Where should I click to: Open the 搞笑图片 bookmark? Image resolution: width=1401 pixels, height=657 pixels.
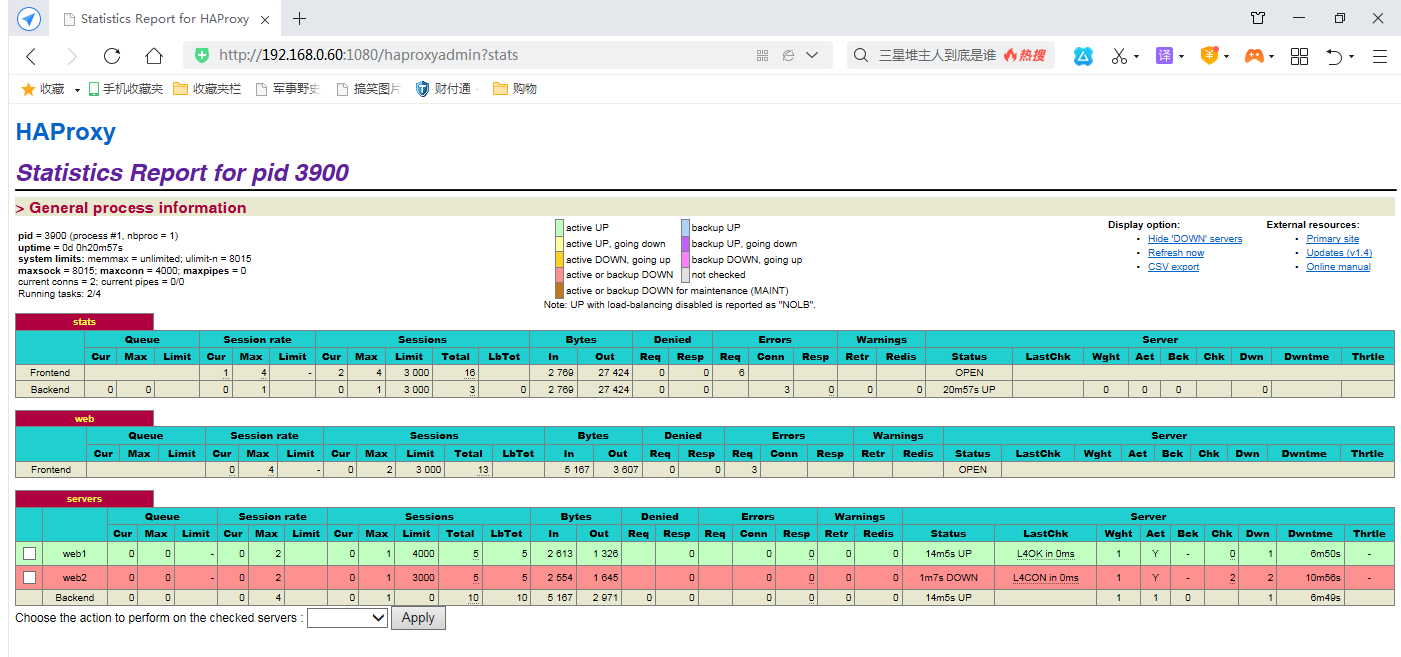pos(369,89)
